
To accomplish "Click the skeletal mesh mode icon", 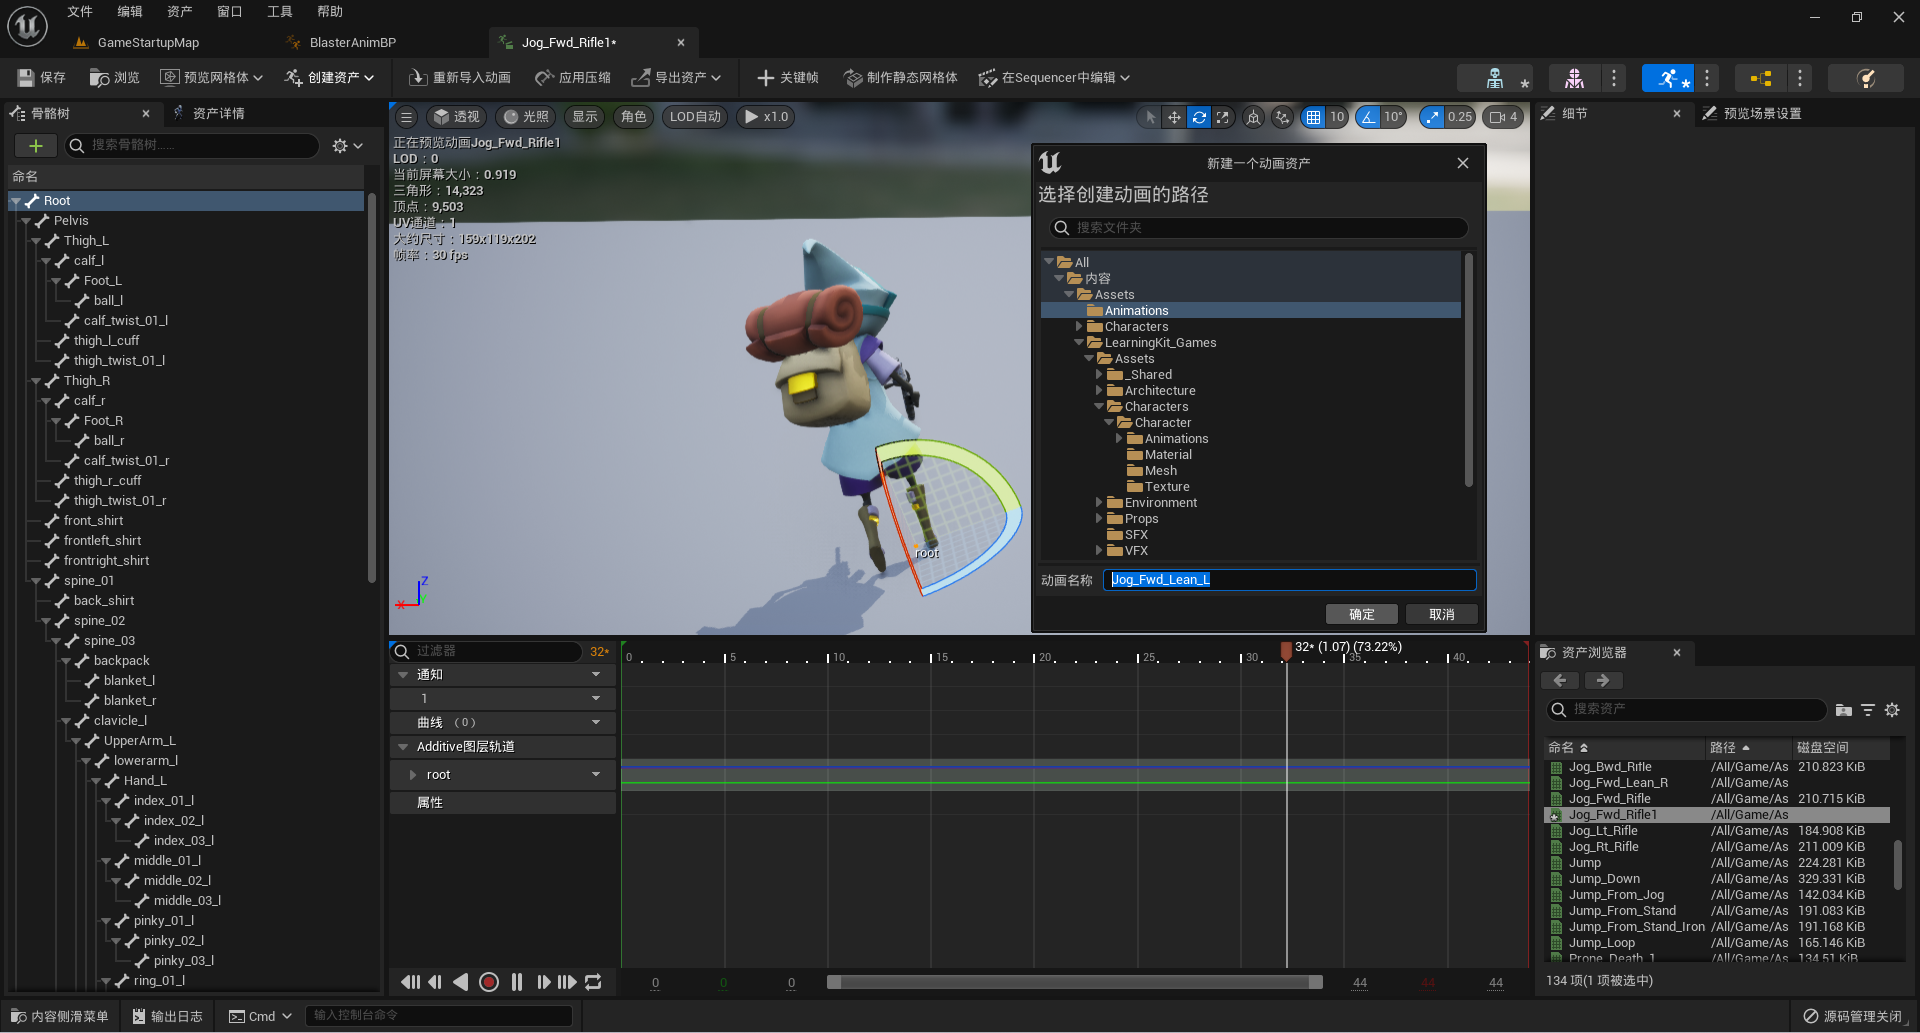I will pos(1574,77).
